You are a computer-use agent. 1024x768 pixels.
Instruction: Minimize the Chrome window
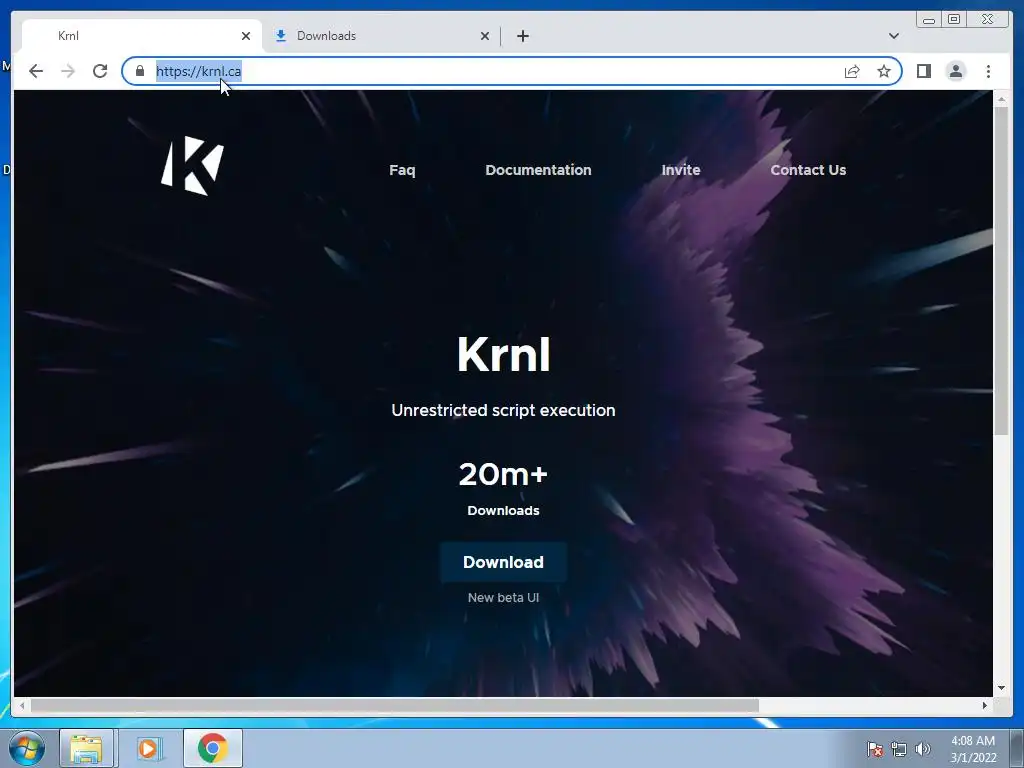coord(929,20)
